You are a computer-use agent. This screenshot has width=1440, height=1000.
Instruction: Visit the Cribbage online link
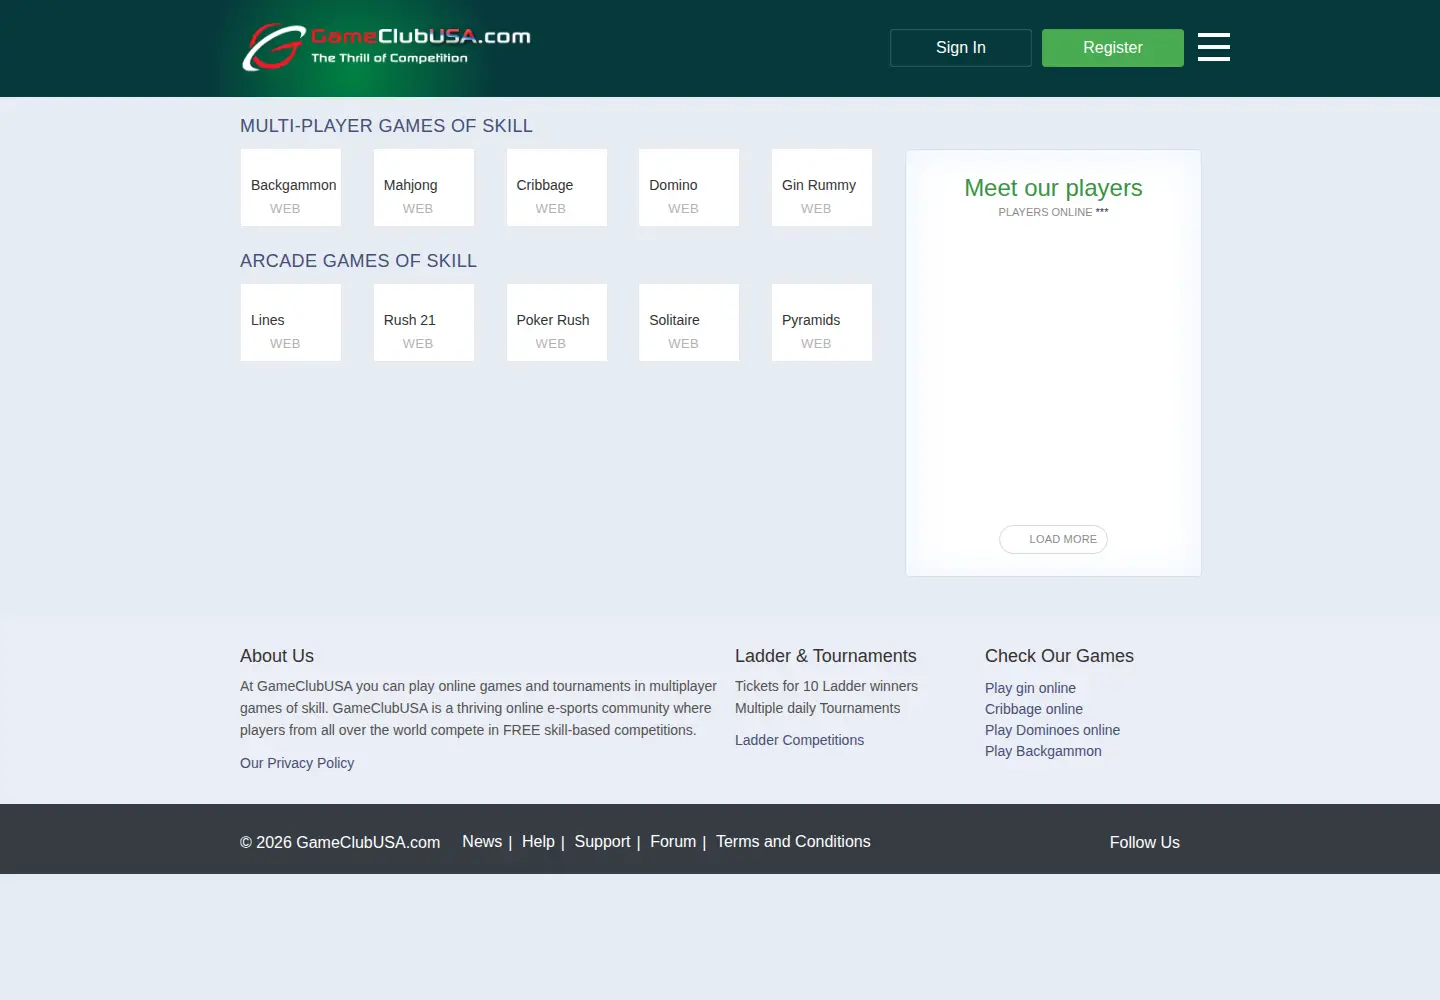click(x=1034, y=709)
